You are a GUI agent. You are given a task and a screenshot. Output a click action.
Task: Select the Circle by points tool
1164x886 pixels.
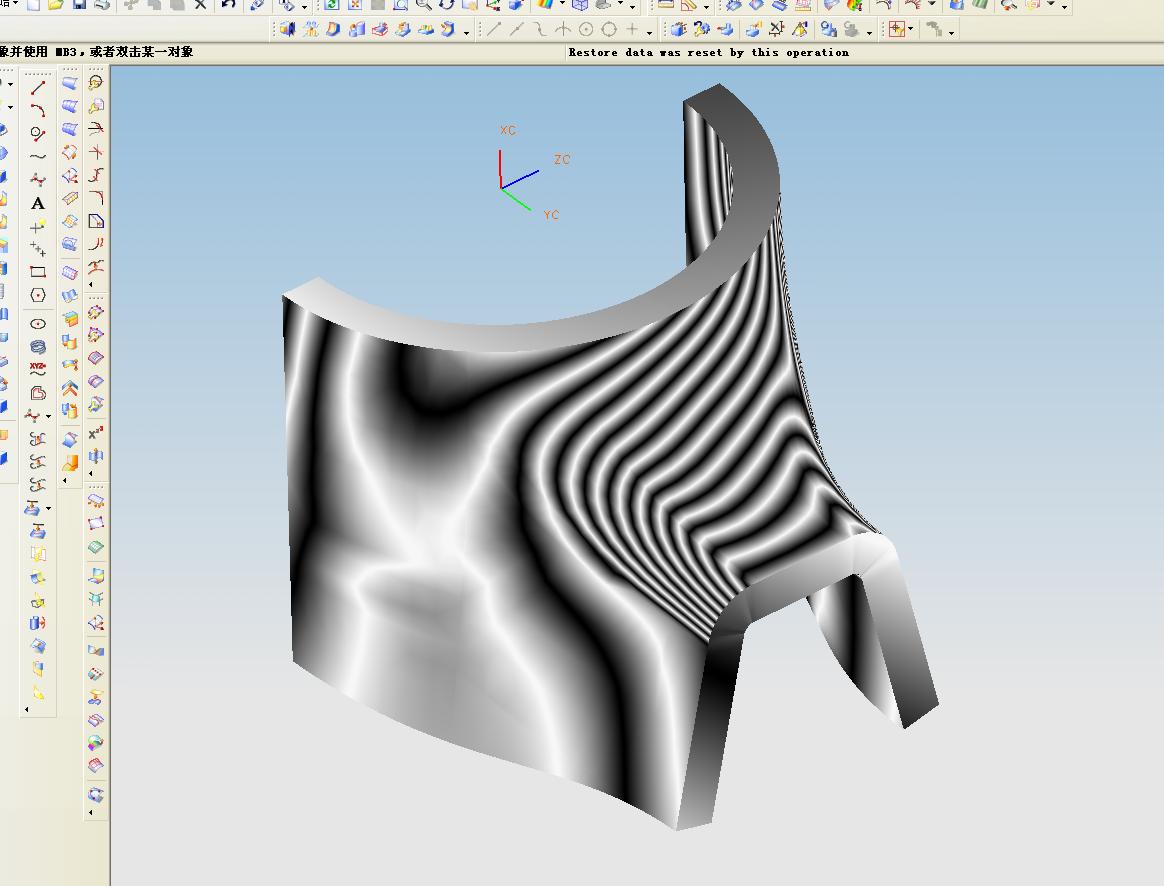[38, 134]
